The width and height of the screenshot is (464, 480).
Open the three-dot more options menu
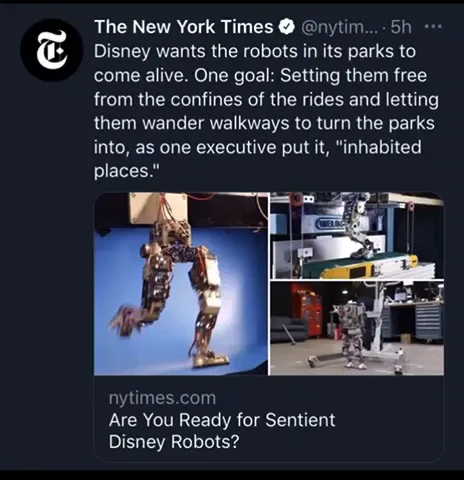434,26
